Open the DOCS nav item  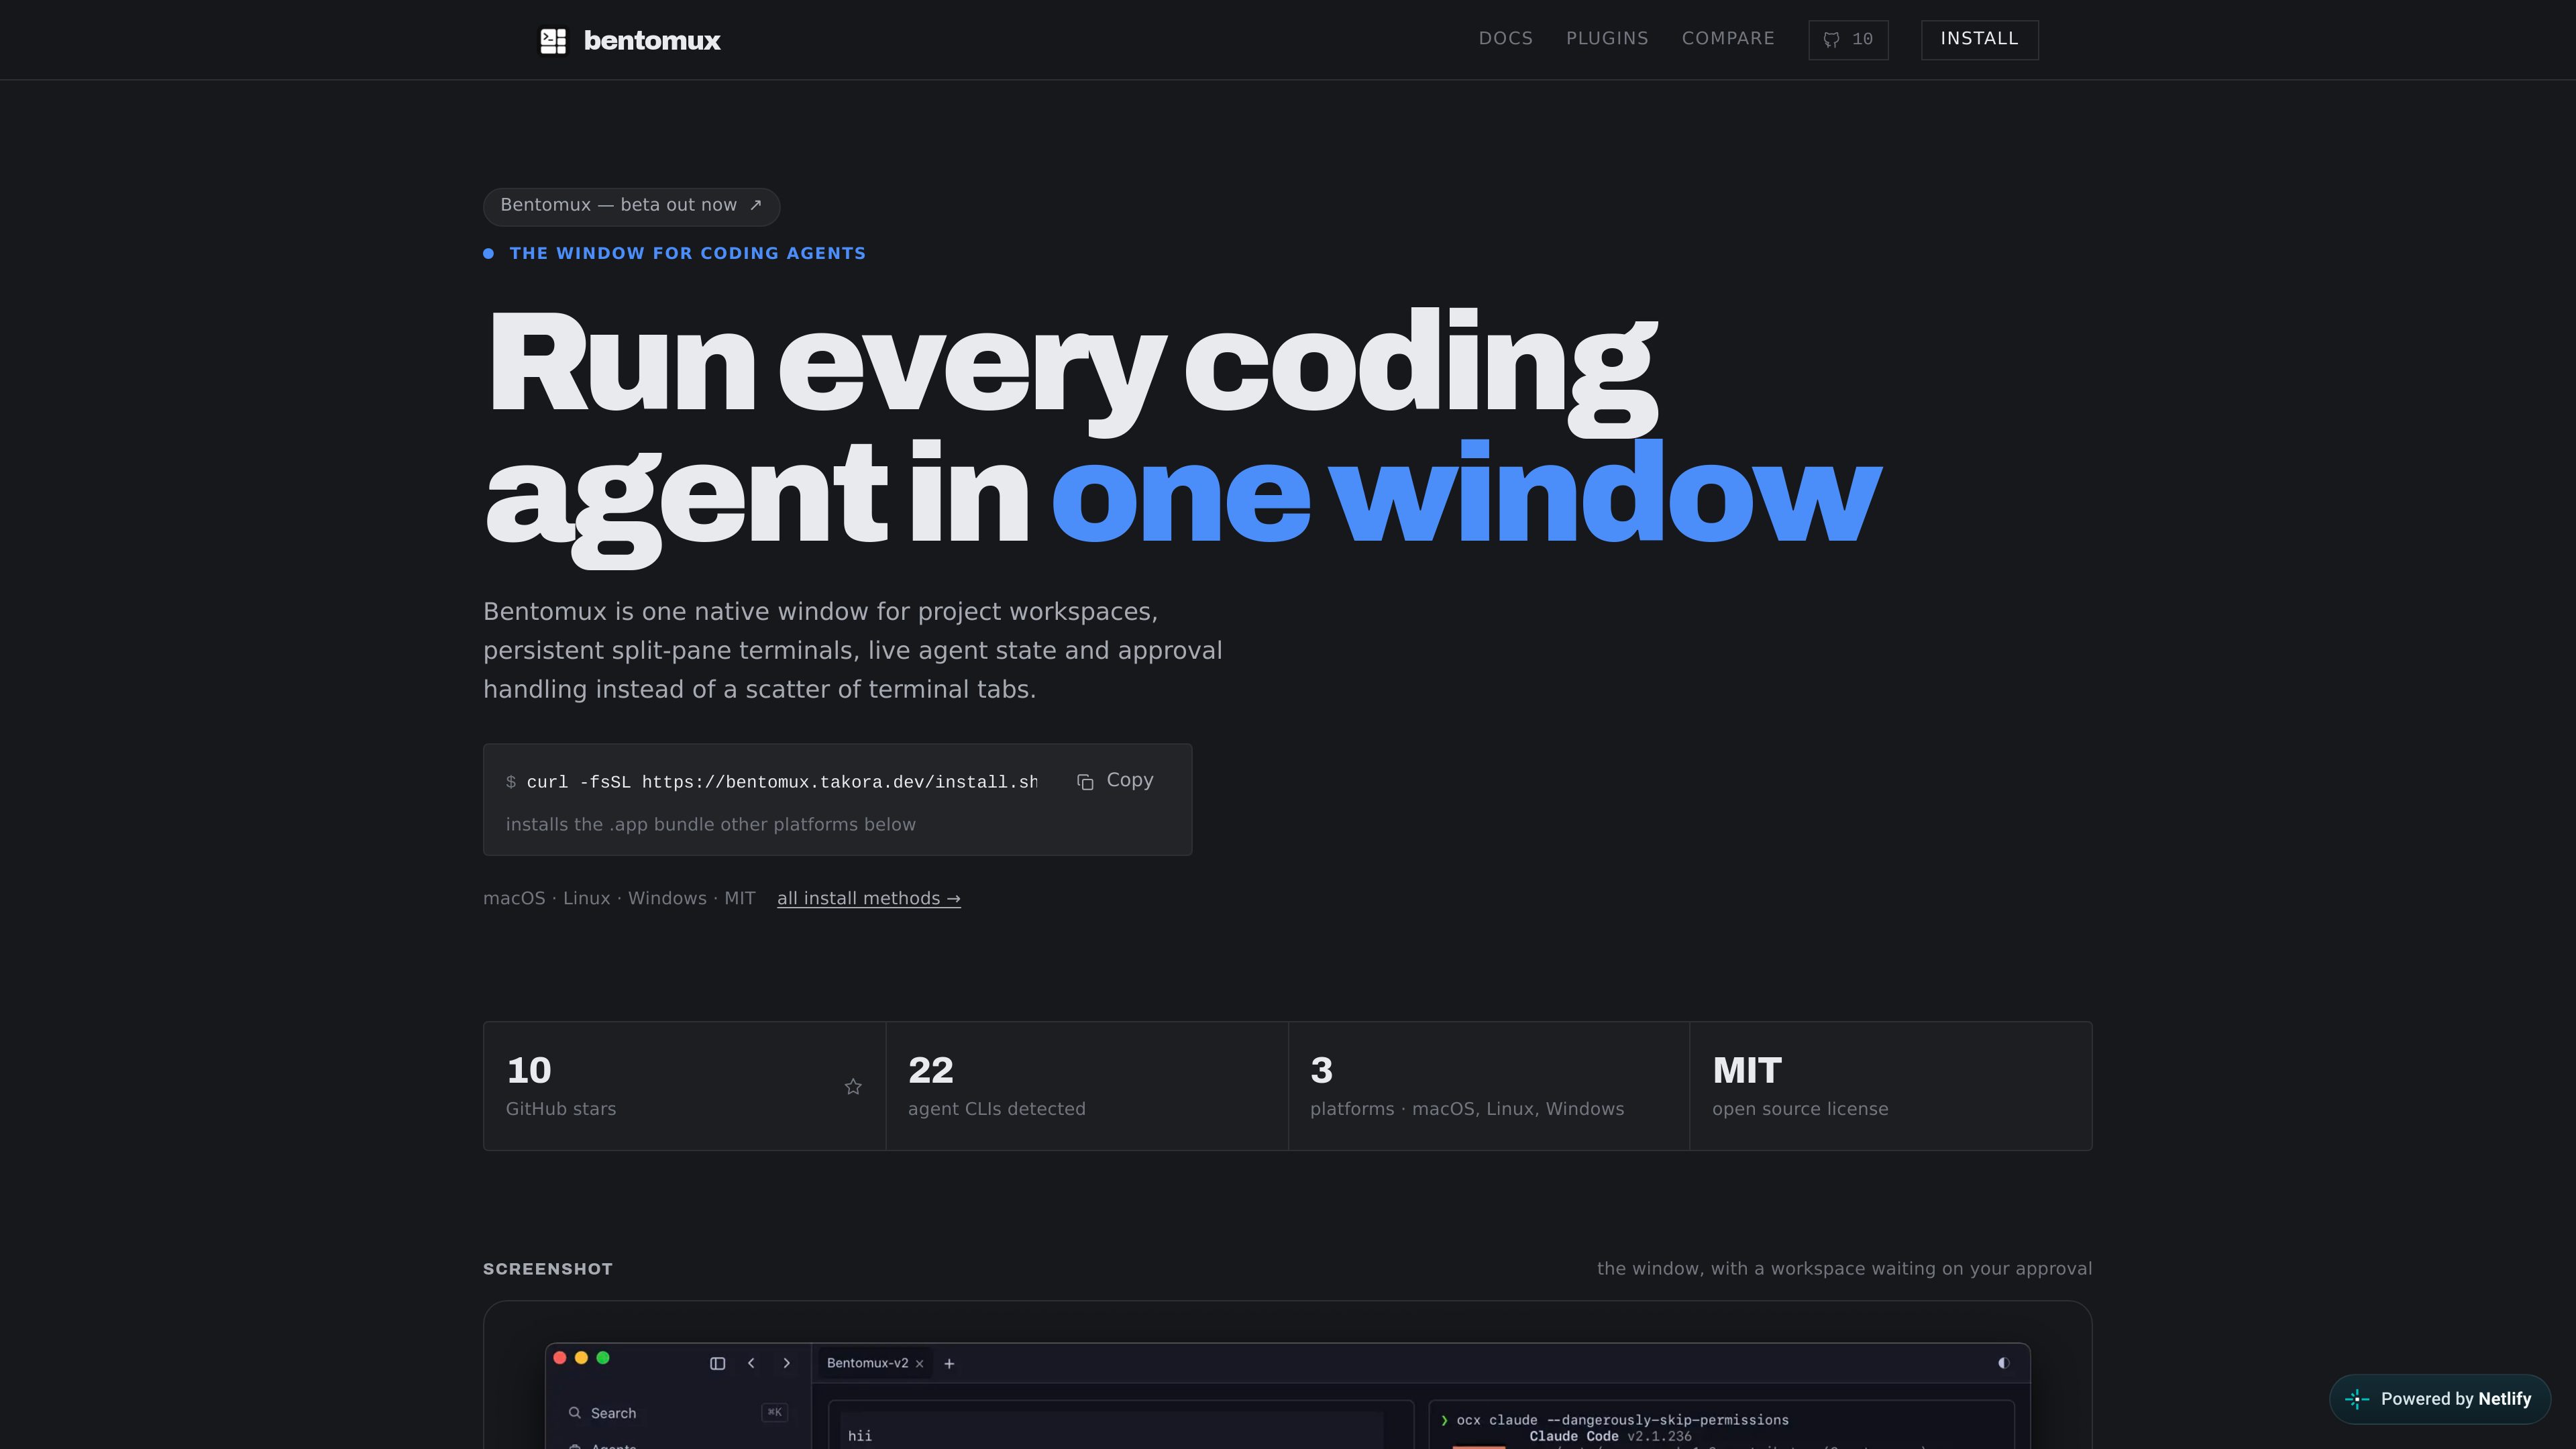pyautogui.click(x=1505, y=38)
